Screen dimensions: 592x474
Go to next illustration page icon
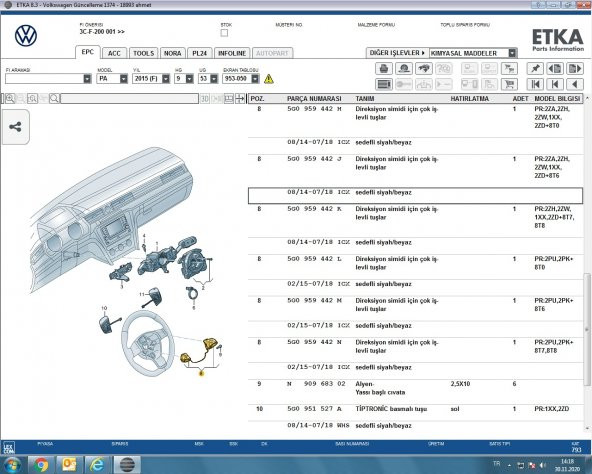pyautogui.click(x=574, y=69)
